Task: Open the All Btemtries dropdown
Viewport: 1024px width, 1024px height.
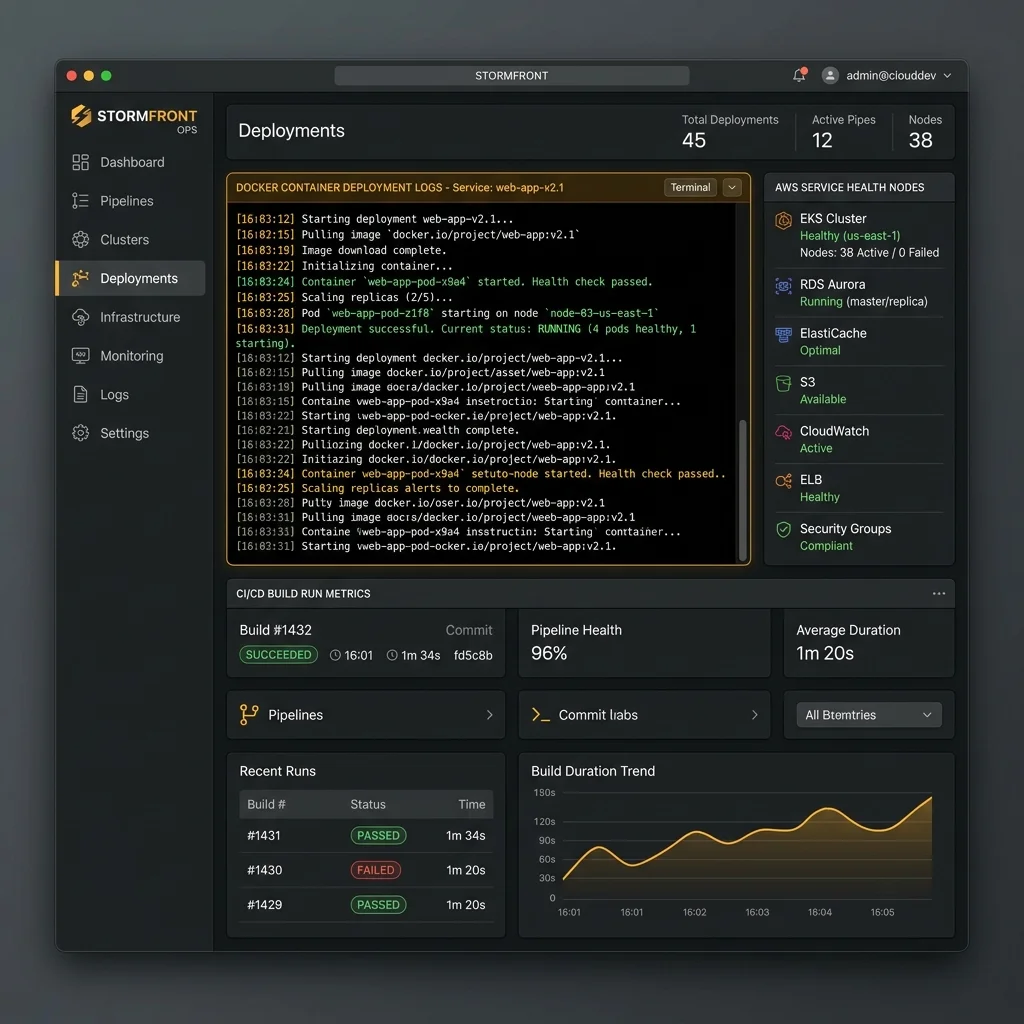Action: tap(869, 715)
